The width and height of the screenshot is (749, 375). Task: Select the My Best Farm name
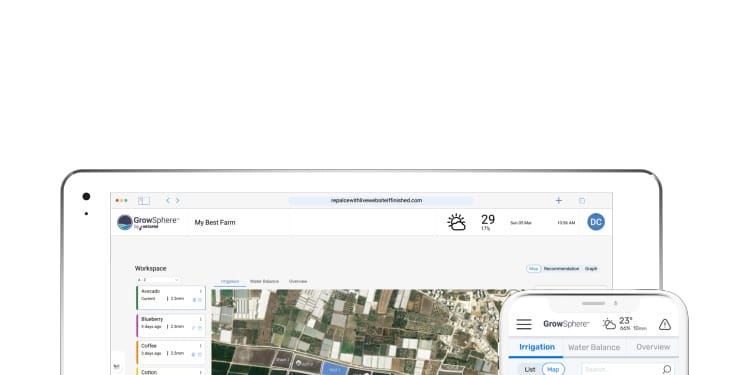coord(215,223)
